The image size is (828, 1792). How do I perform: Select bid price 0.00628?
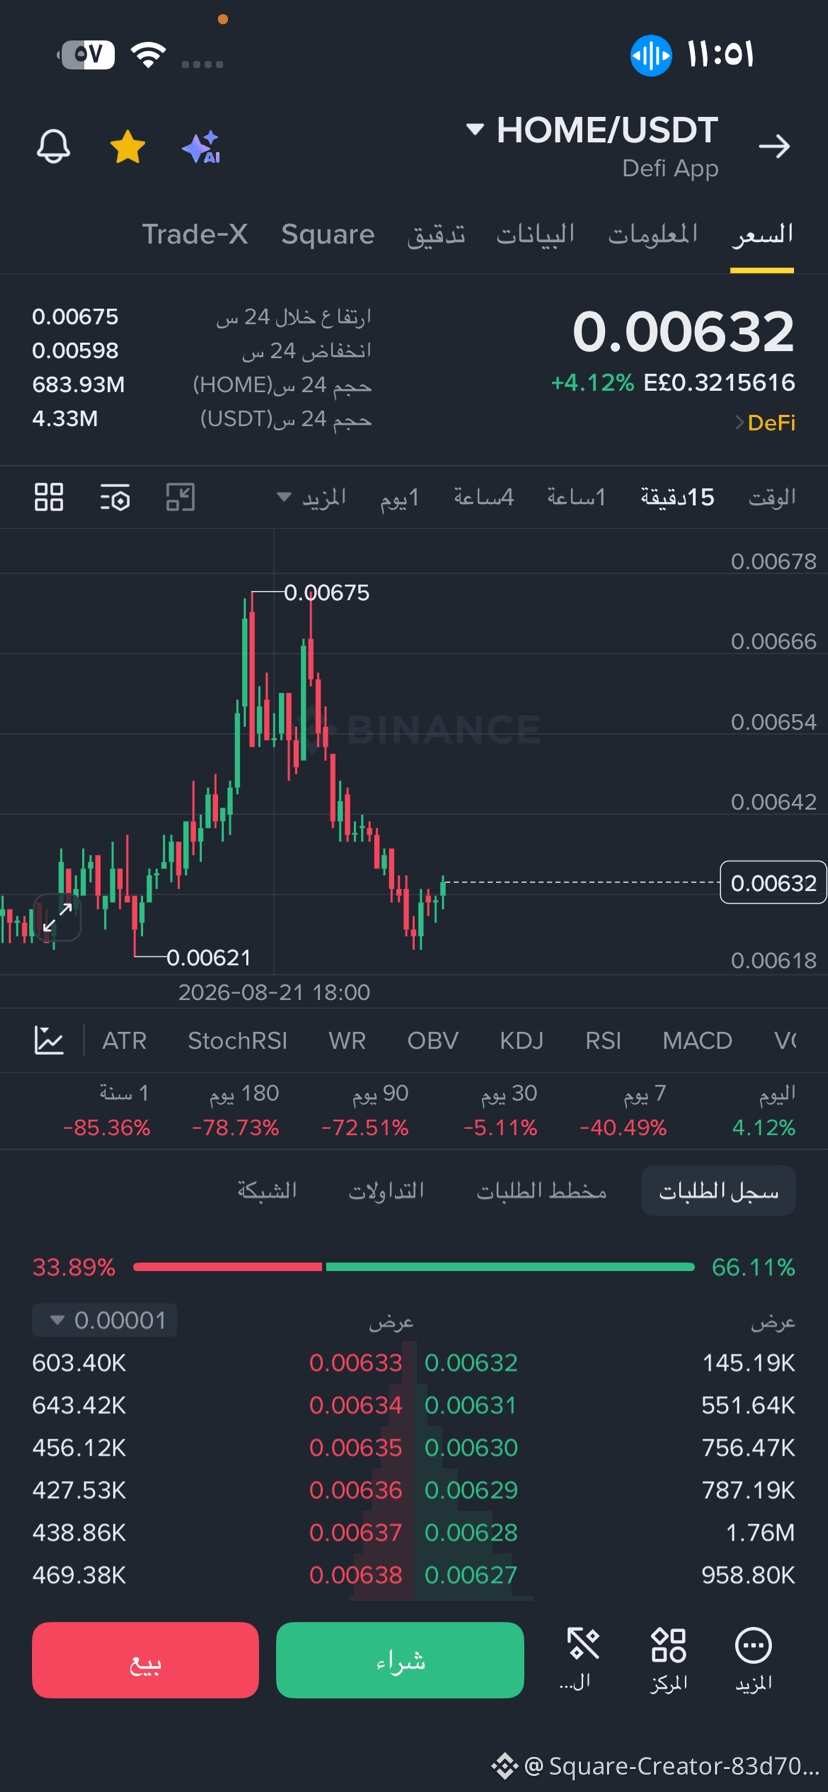point(471,1533)
